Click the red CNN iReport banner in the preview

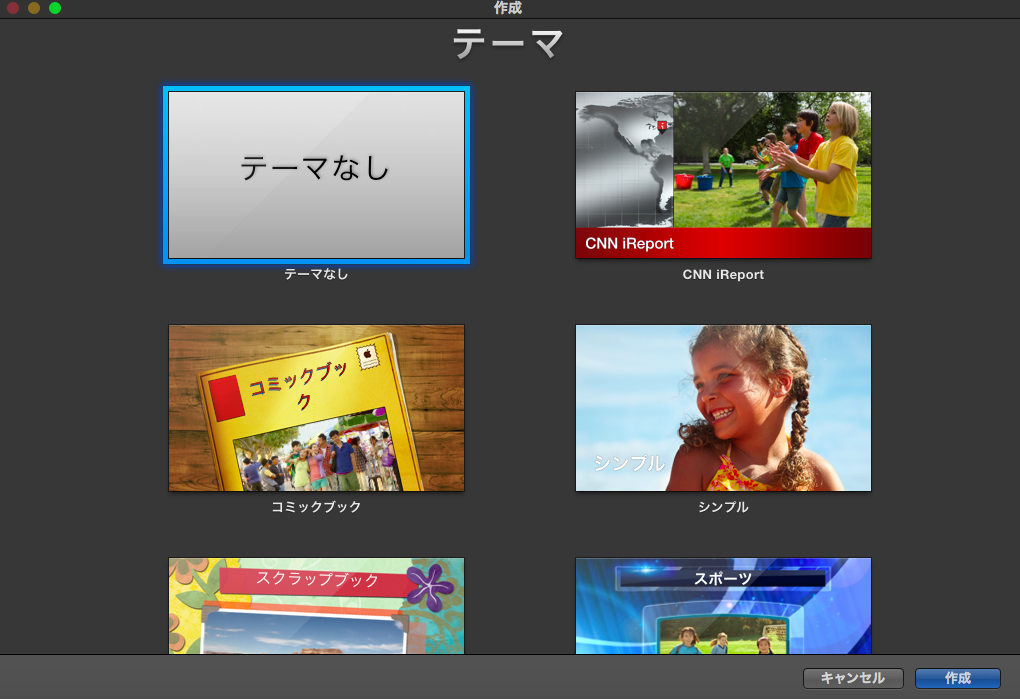(x=723, y=243)
